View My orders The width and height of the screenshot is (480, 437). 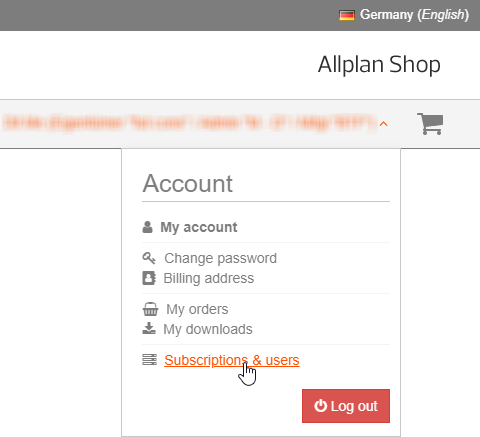pos(197,309)
